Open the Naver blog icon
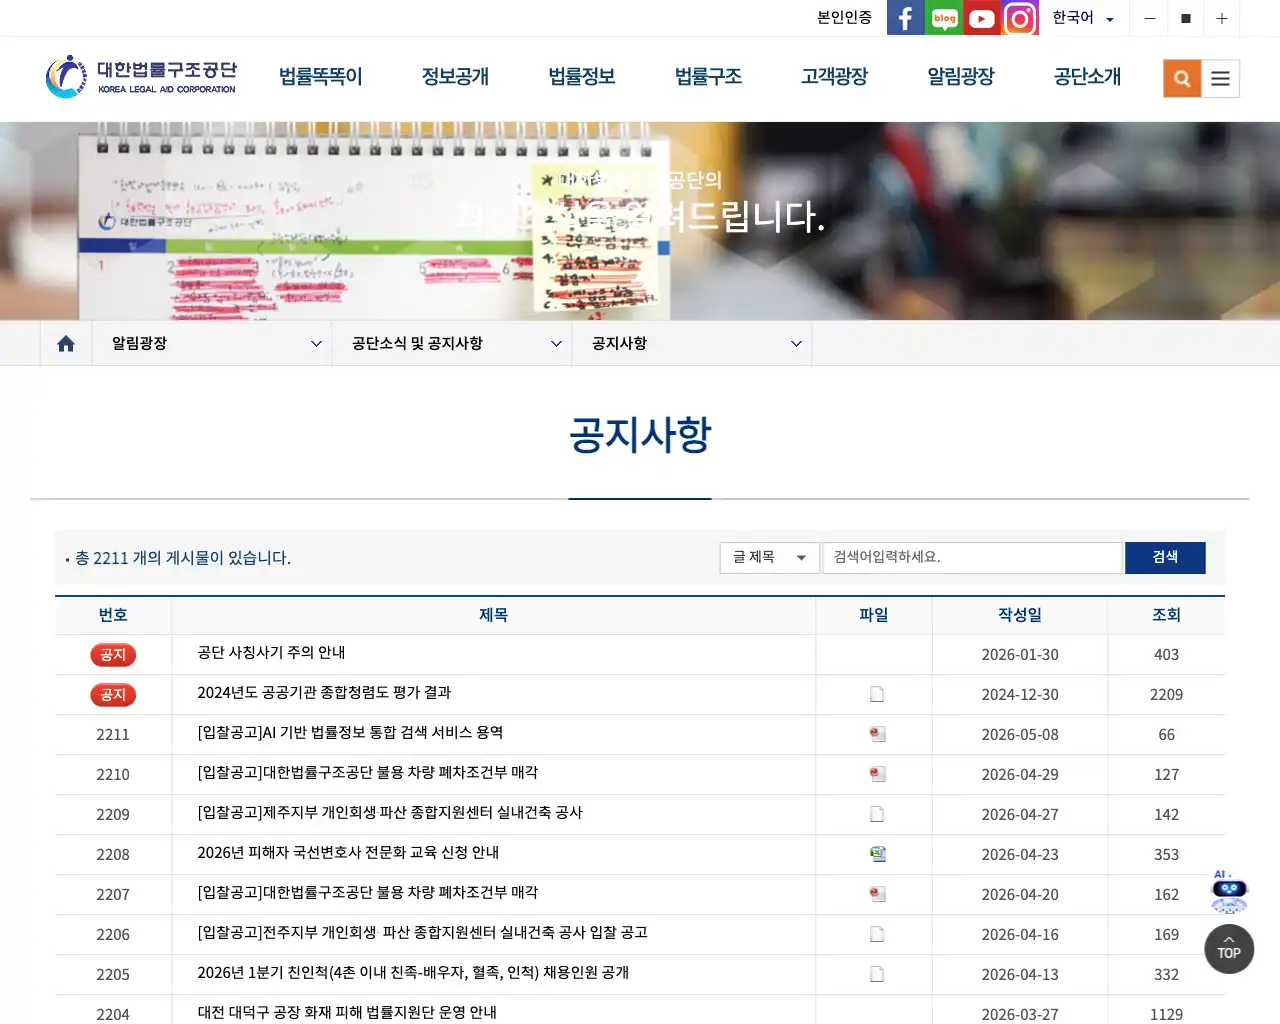The image size is (1280, 1024). click(944, 18)
